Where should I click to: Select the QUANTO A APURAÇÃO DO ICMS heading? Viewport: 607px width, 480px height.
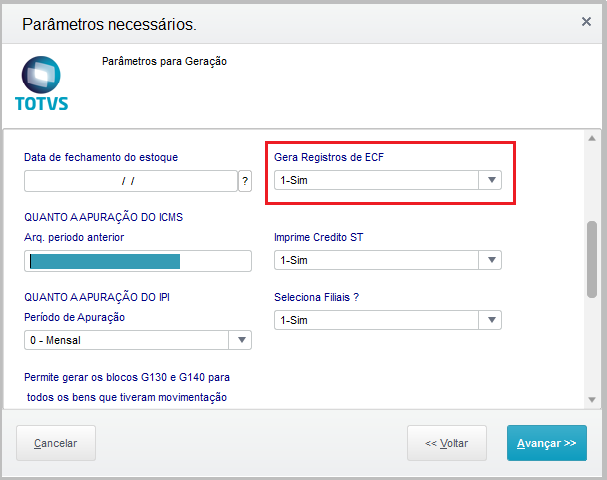(x=103, y=217)
